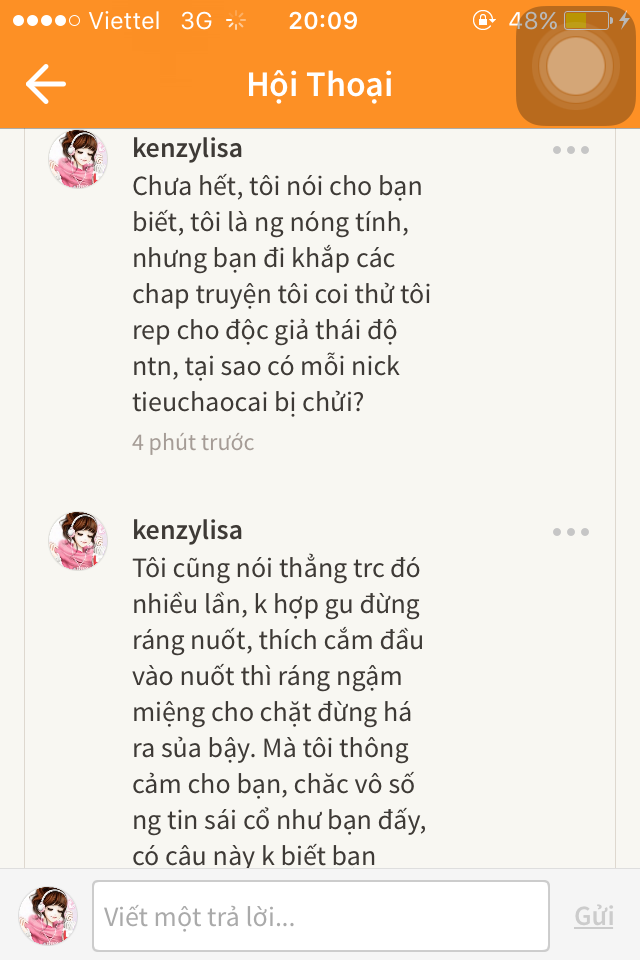The image size is (640, 960).
Task: Tap kenzylisa avatar on first comment
Action: coord(78,159)
